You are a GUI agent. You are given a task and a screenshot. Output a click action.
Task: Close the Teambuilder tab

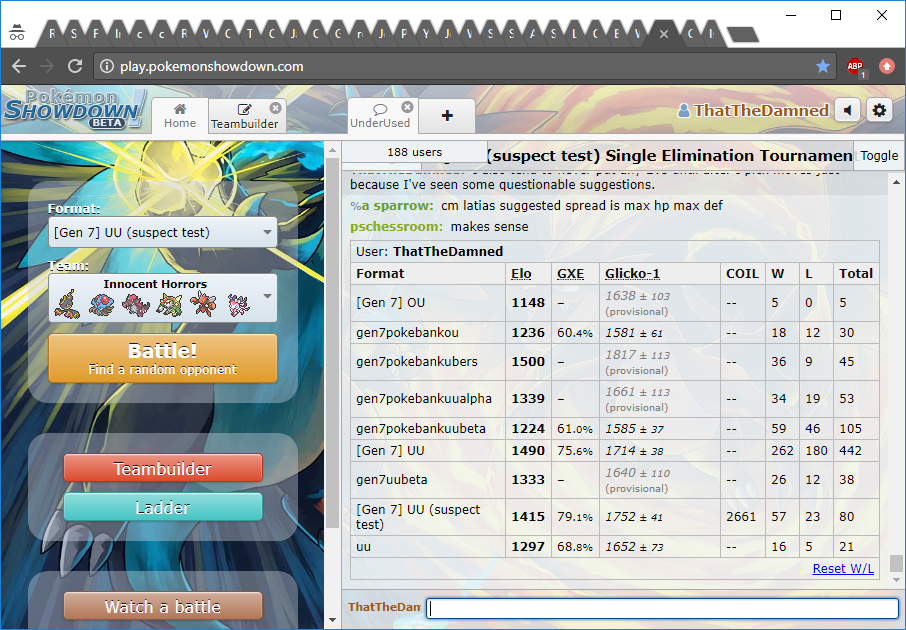[276, 107]
